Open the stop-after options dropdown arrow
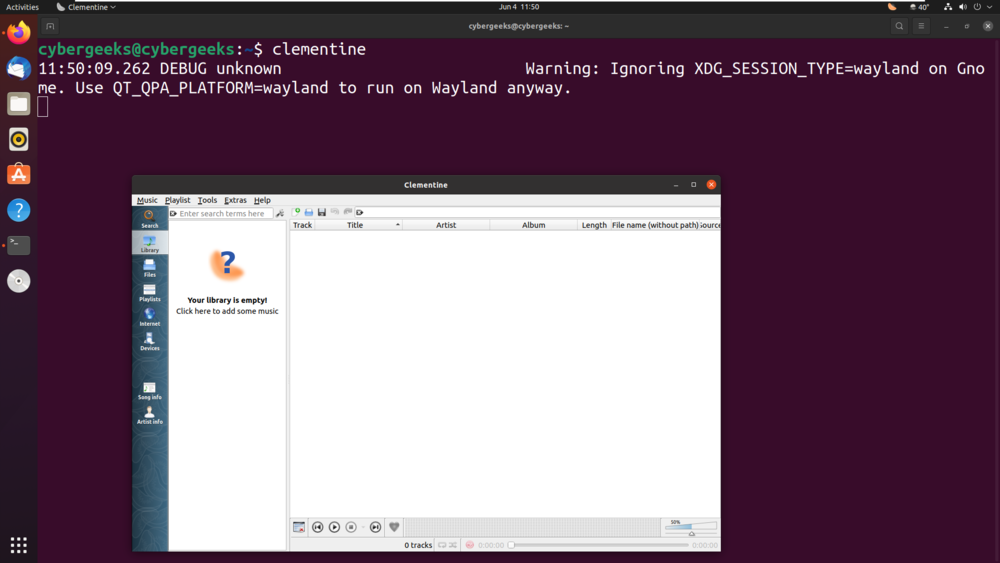This screenshot has height=563, width=1000. tap(363, 528)
